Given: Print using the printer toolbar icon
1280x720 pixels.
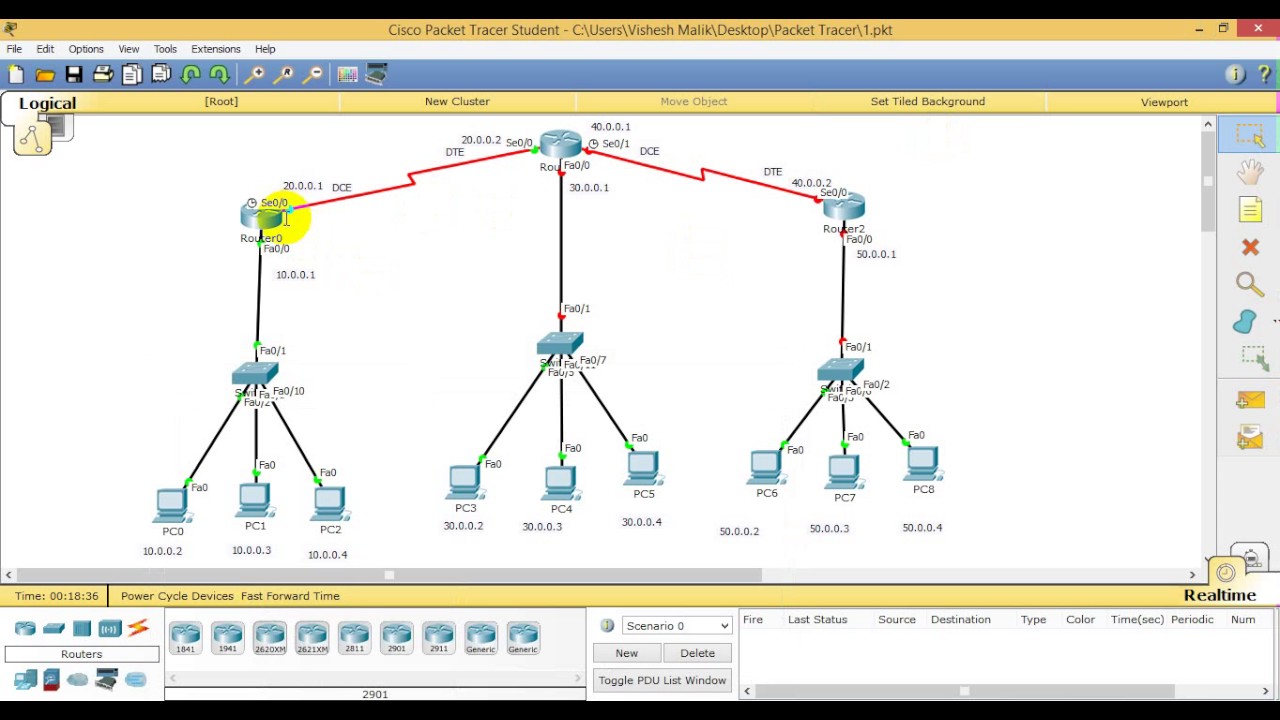Looking at the screenshot, I should coord(103,74).
